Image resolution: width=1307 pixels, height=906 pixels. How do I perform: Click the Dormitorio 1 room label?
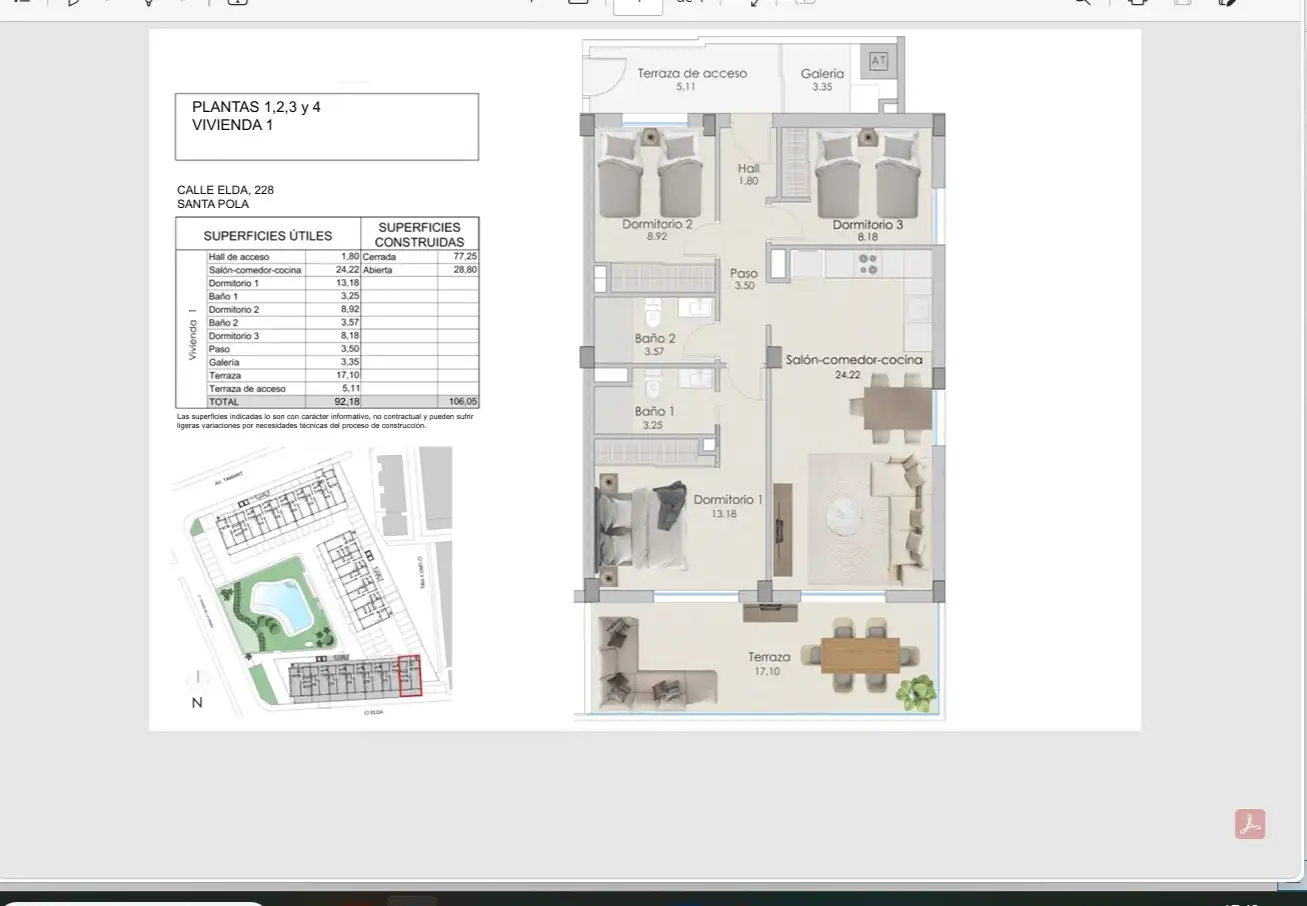728,500
